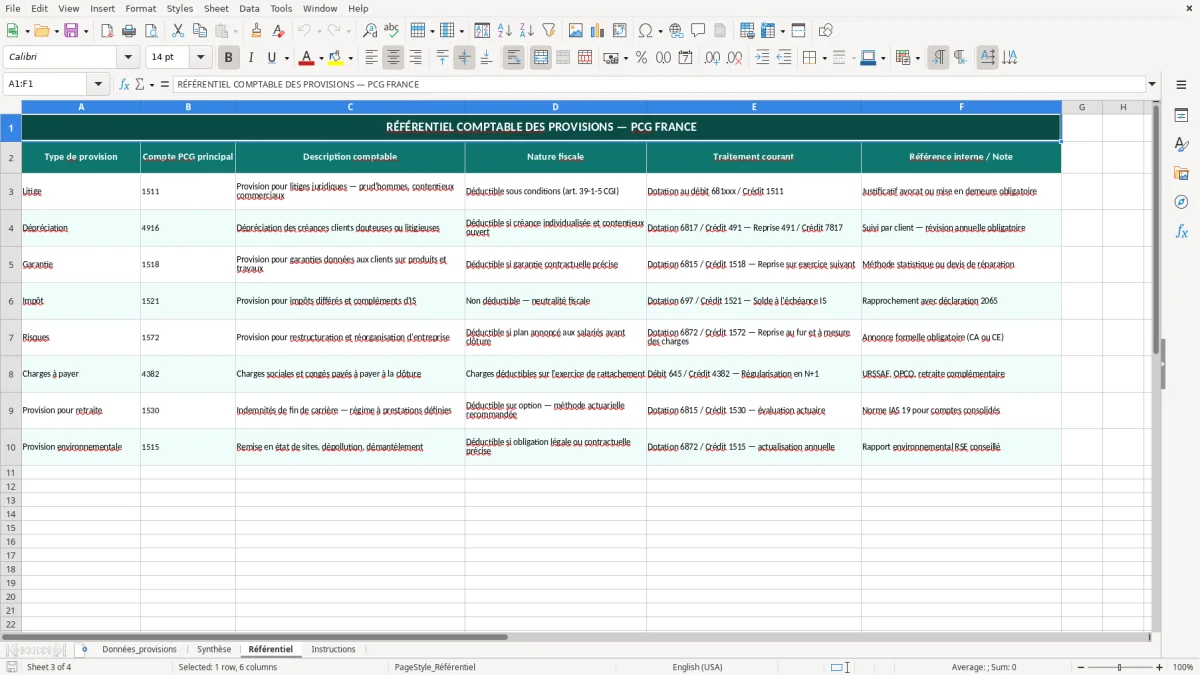The width and height of the screenshot is (1200, 675).
Task: Open Print Preview from the toolbar
Action: 151,31
